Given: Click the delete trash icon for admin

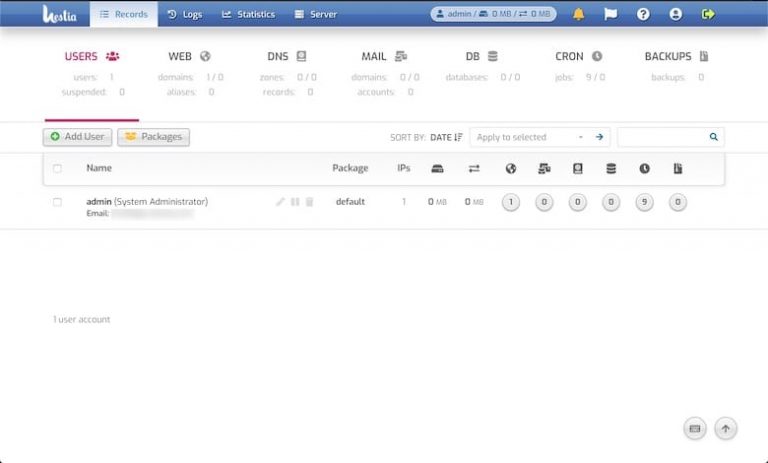Looking at the screenshot, I should (309, 202).
